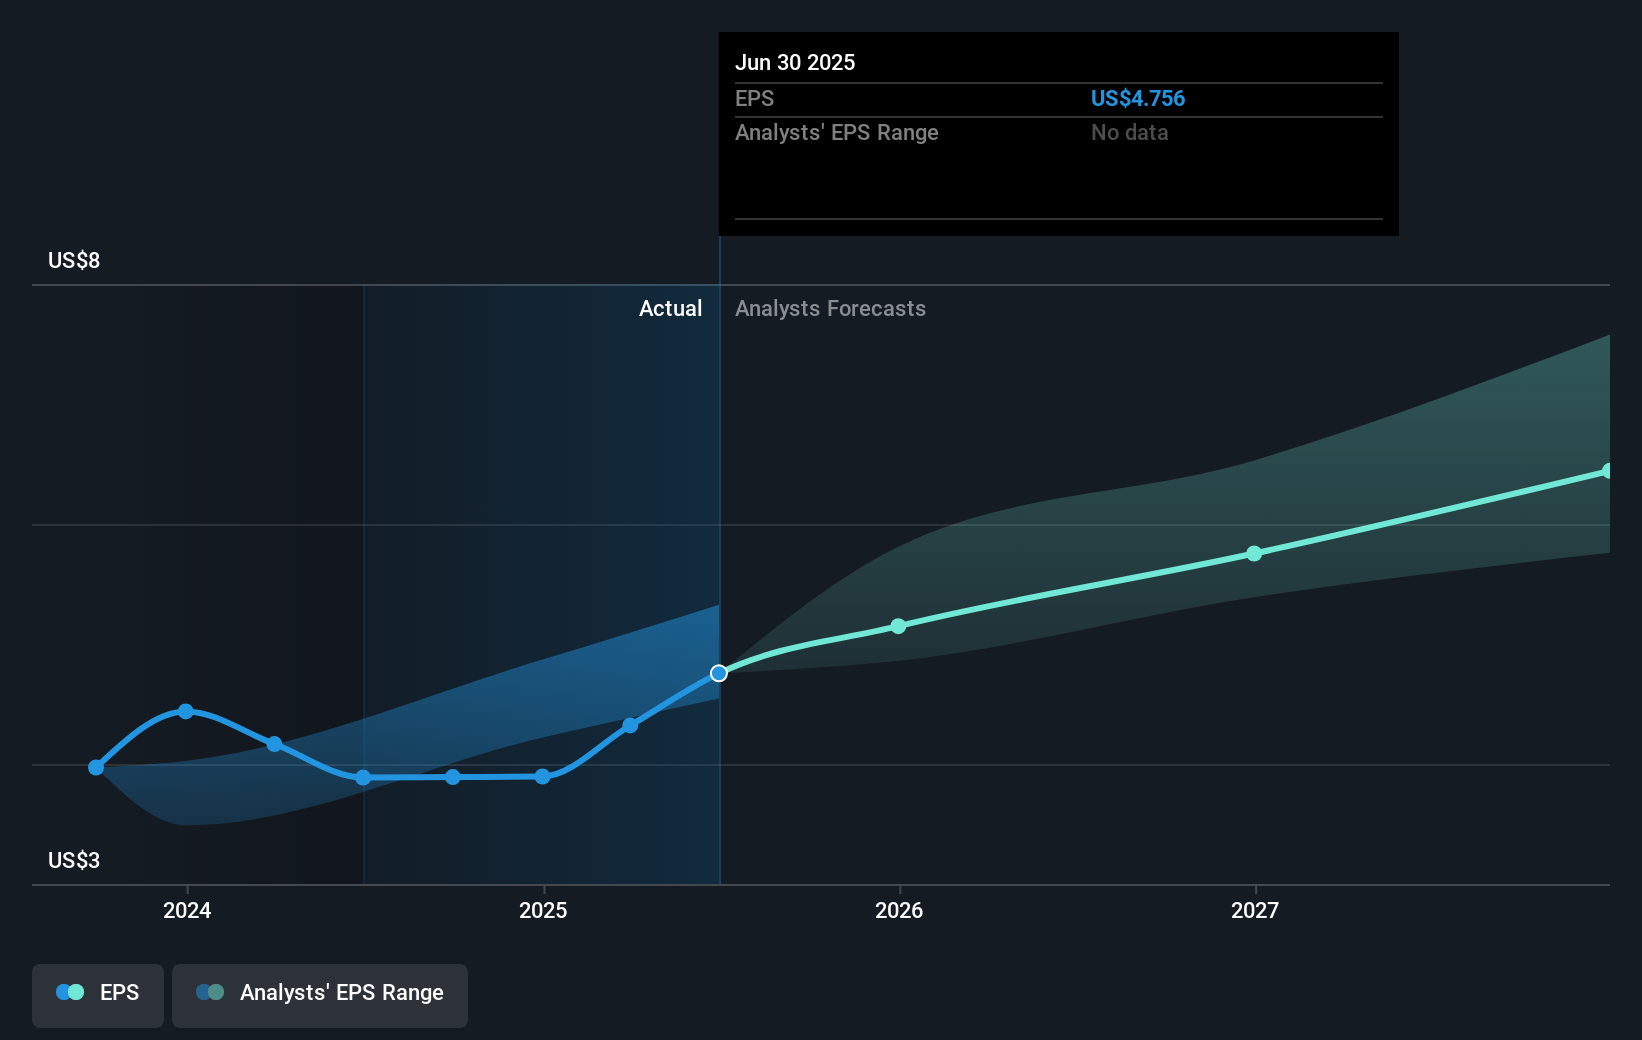This screenshot has height=1040, width=1642.
Task: Click the 2025 axis label
Action: click(x=542, y=910)
